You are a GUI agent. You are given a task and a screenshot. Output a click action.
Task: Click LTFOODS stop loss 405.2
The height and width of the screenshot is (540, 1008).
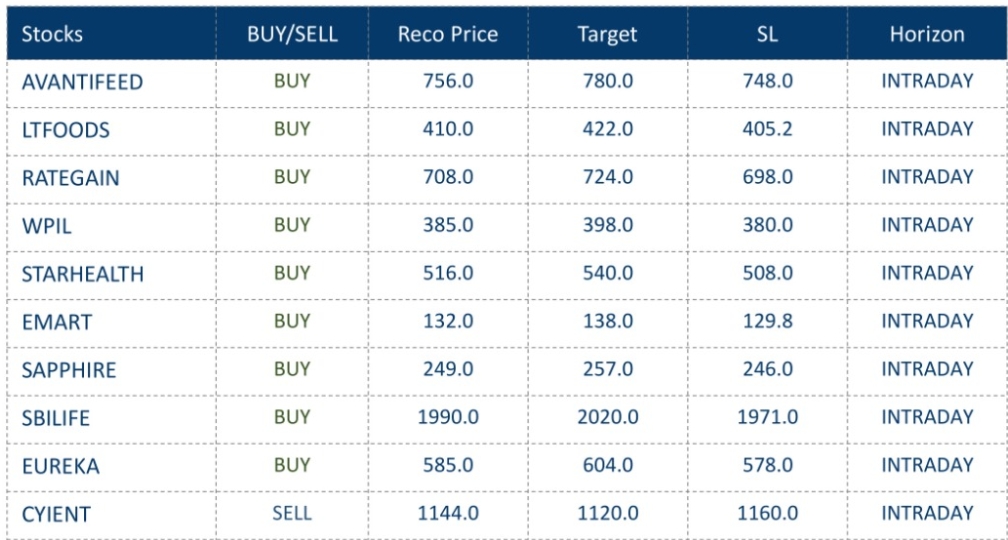click(x=767, y=129)
